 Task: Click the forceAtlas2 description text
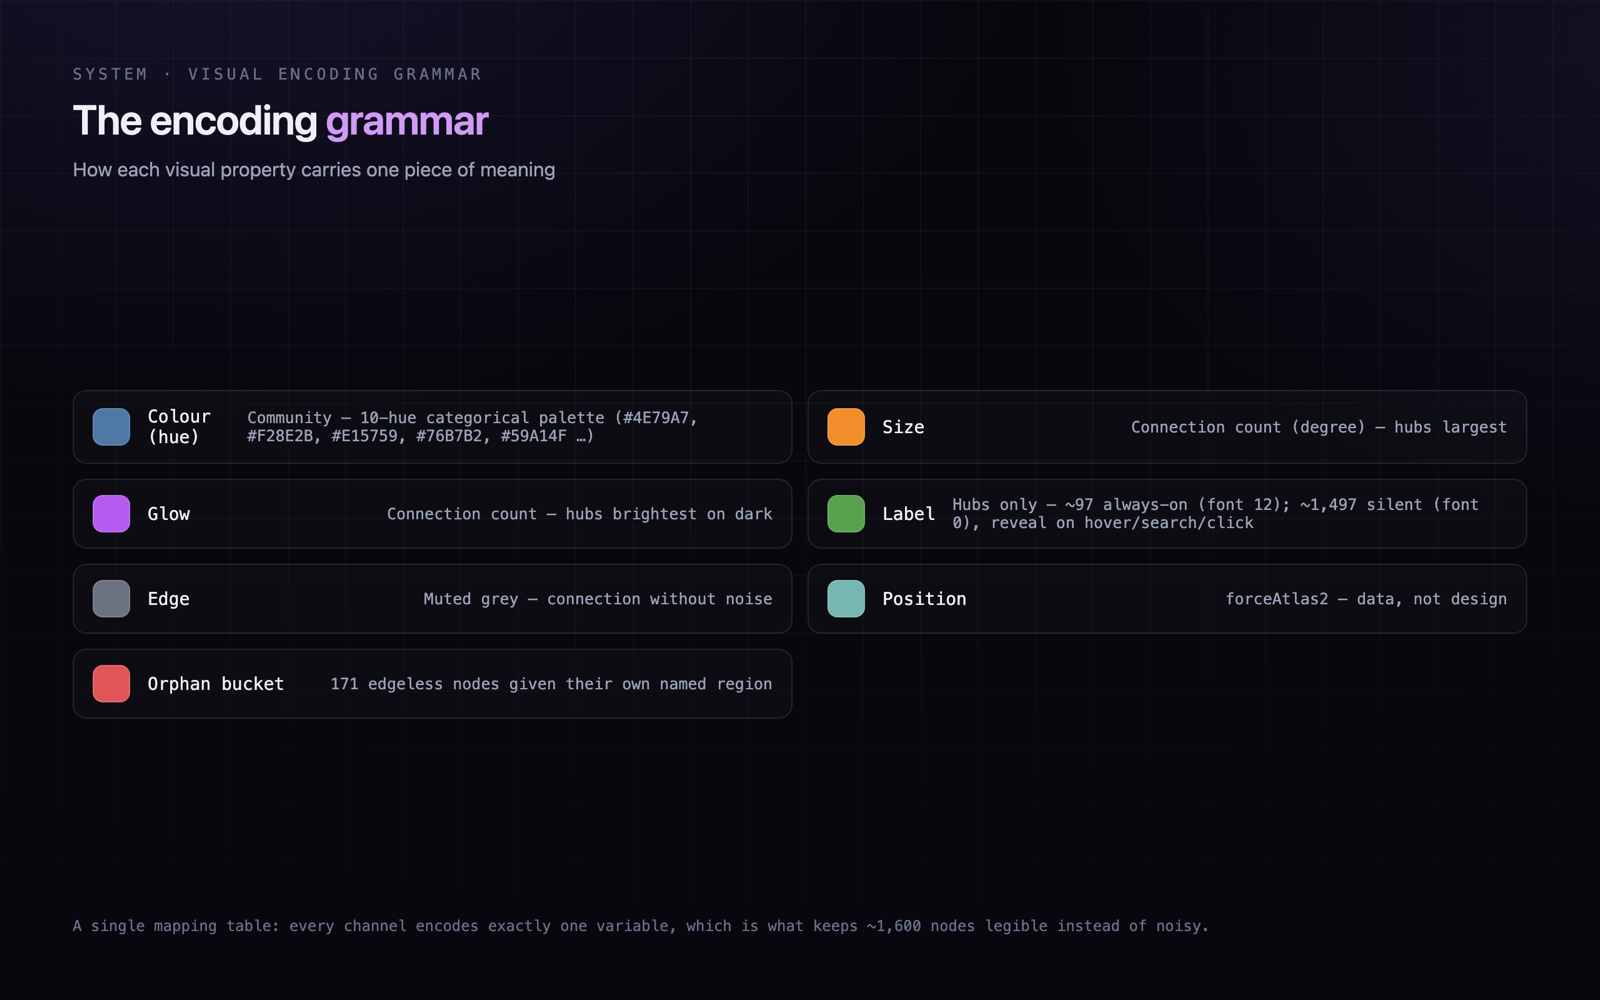(1366, 599)
